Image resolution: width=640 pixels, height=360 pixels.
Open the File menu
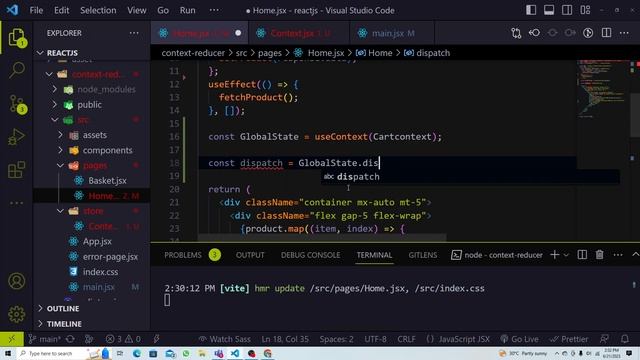pos(36,10)
